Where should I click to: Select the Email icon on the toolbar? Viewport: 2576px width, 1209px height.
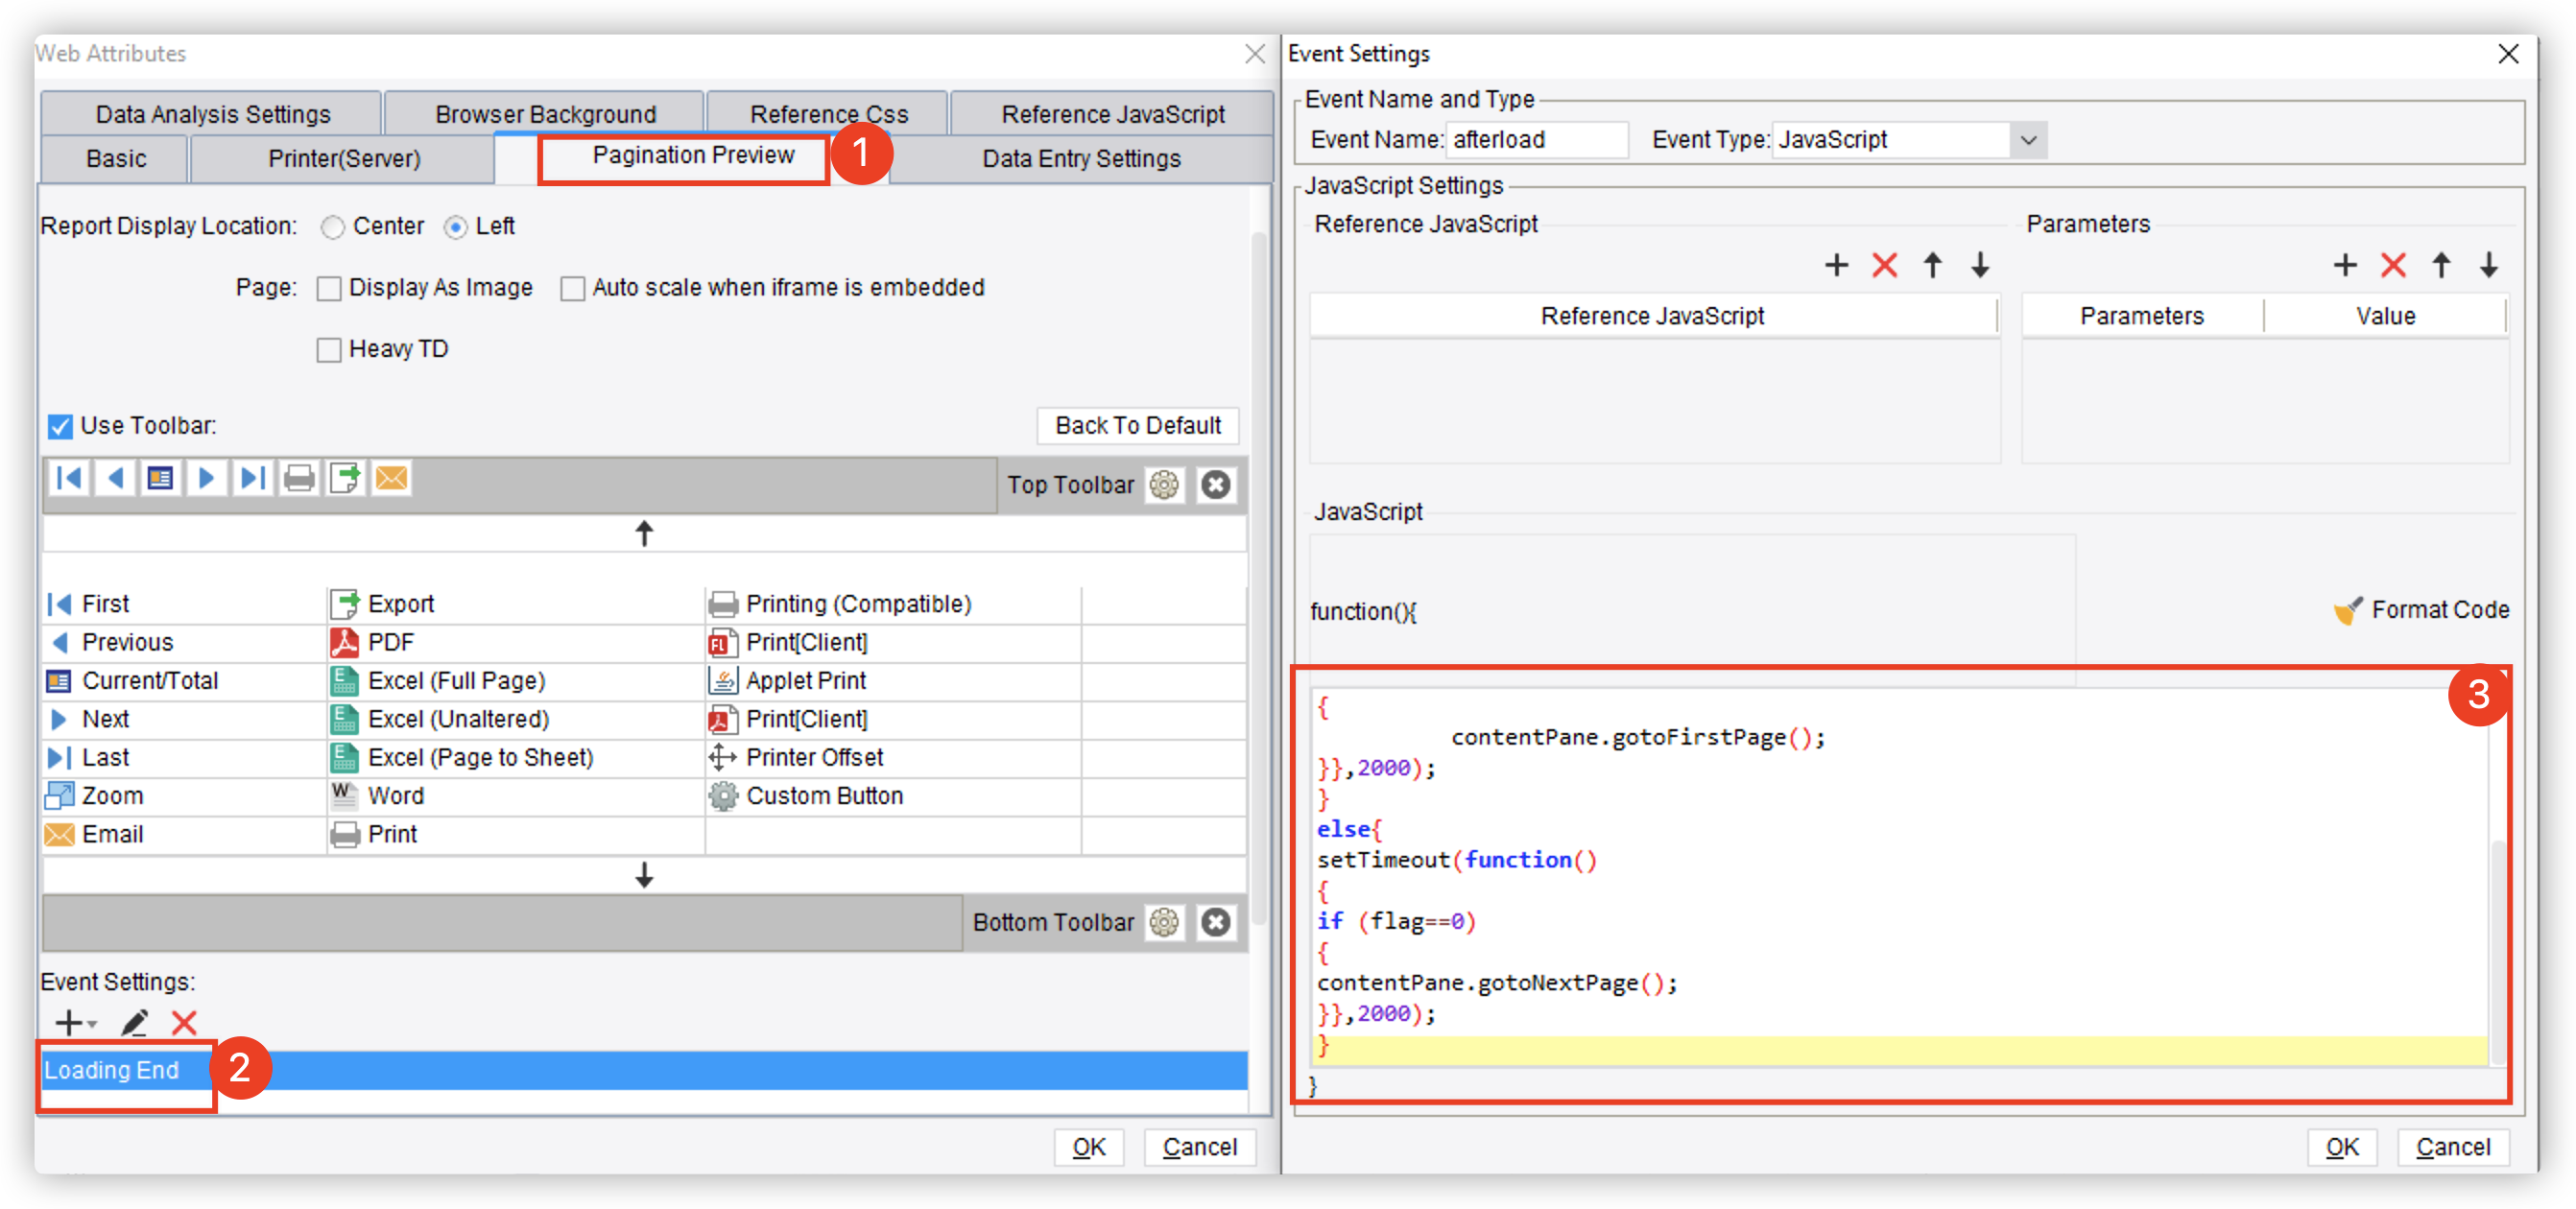(391, 478)
